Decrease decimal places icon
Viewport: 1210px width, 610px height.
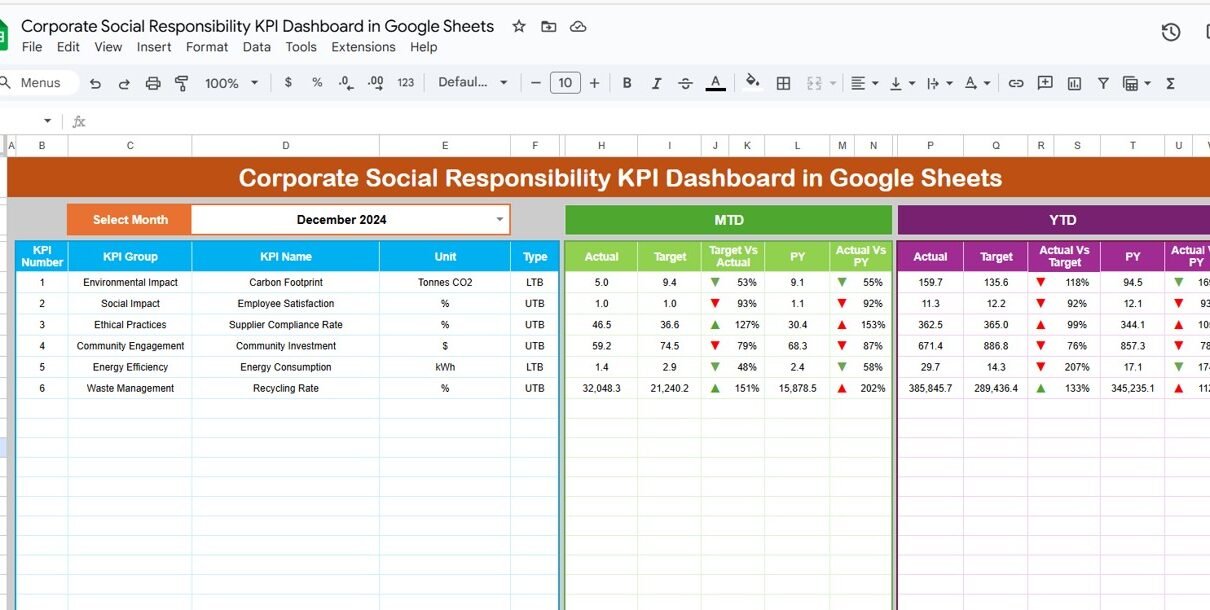click(345, 83)
